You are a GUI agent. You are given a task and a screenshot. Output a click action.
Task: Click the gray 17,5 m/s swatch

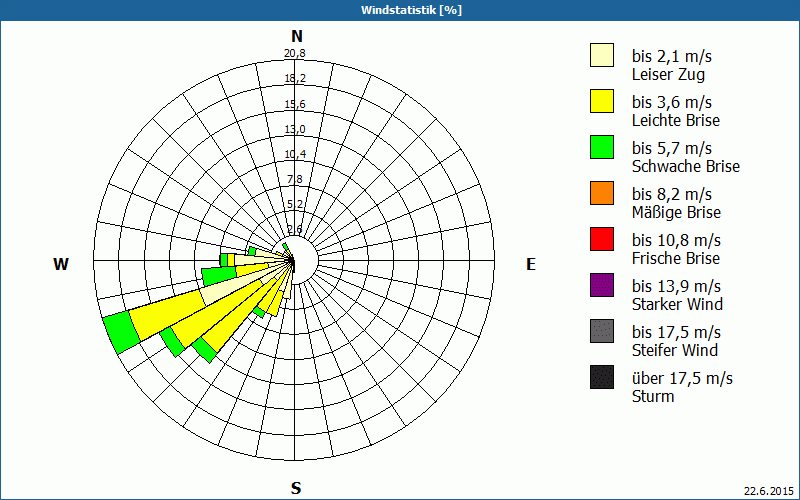[602, 331]
